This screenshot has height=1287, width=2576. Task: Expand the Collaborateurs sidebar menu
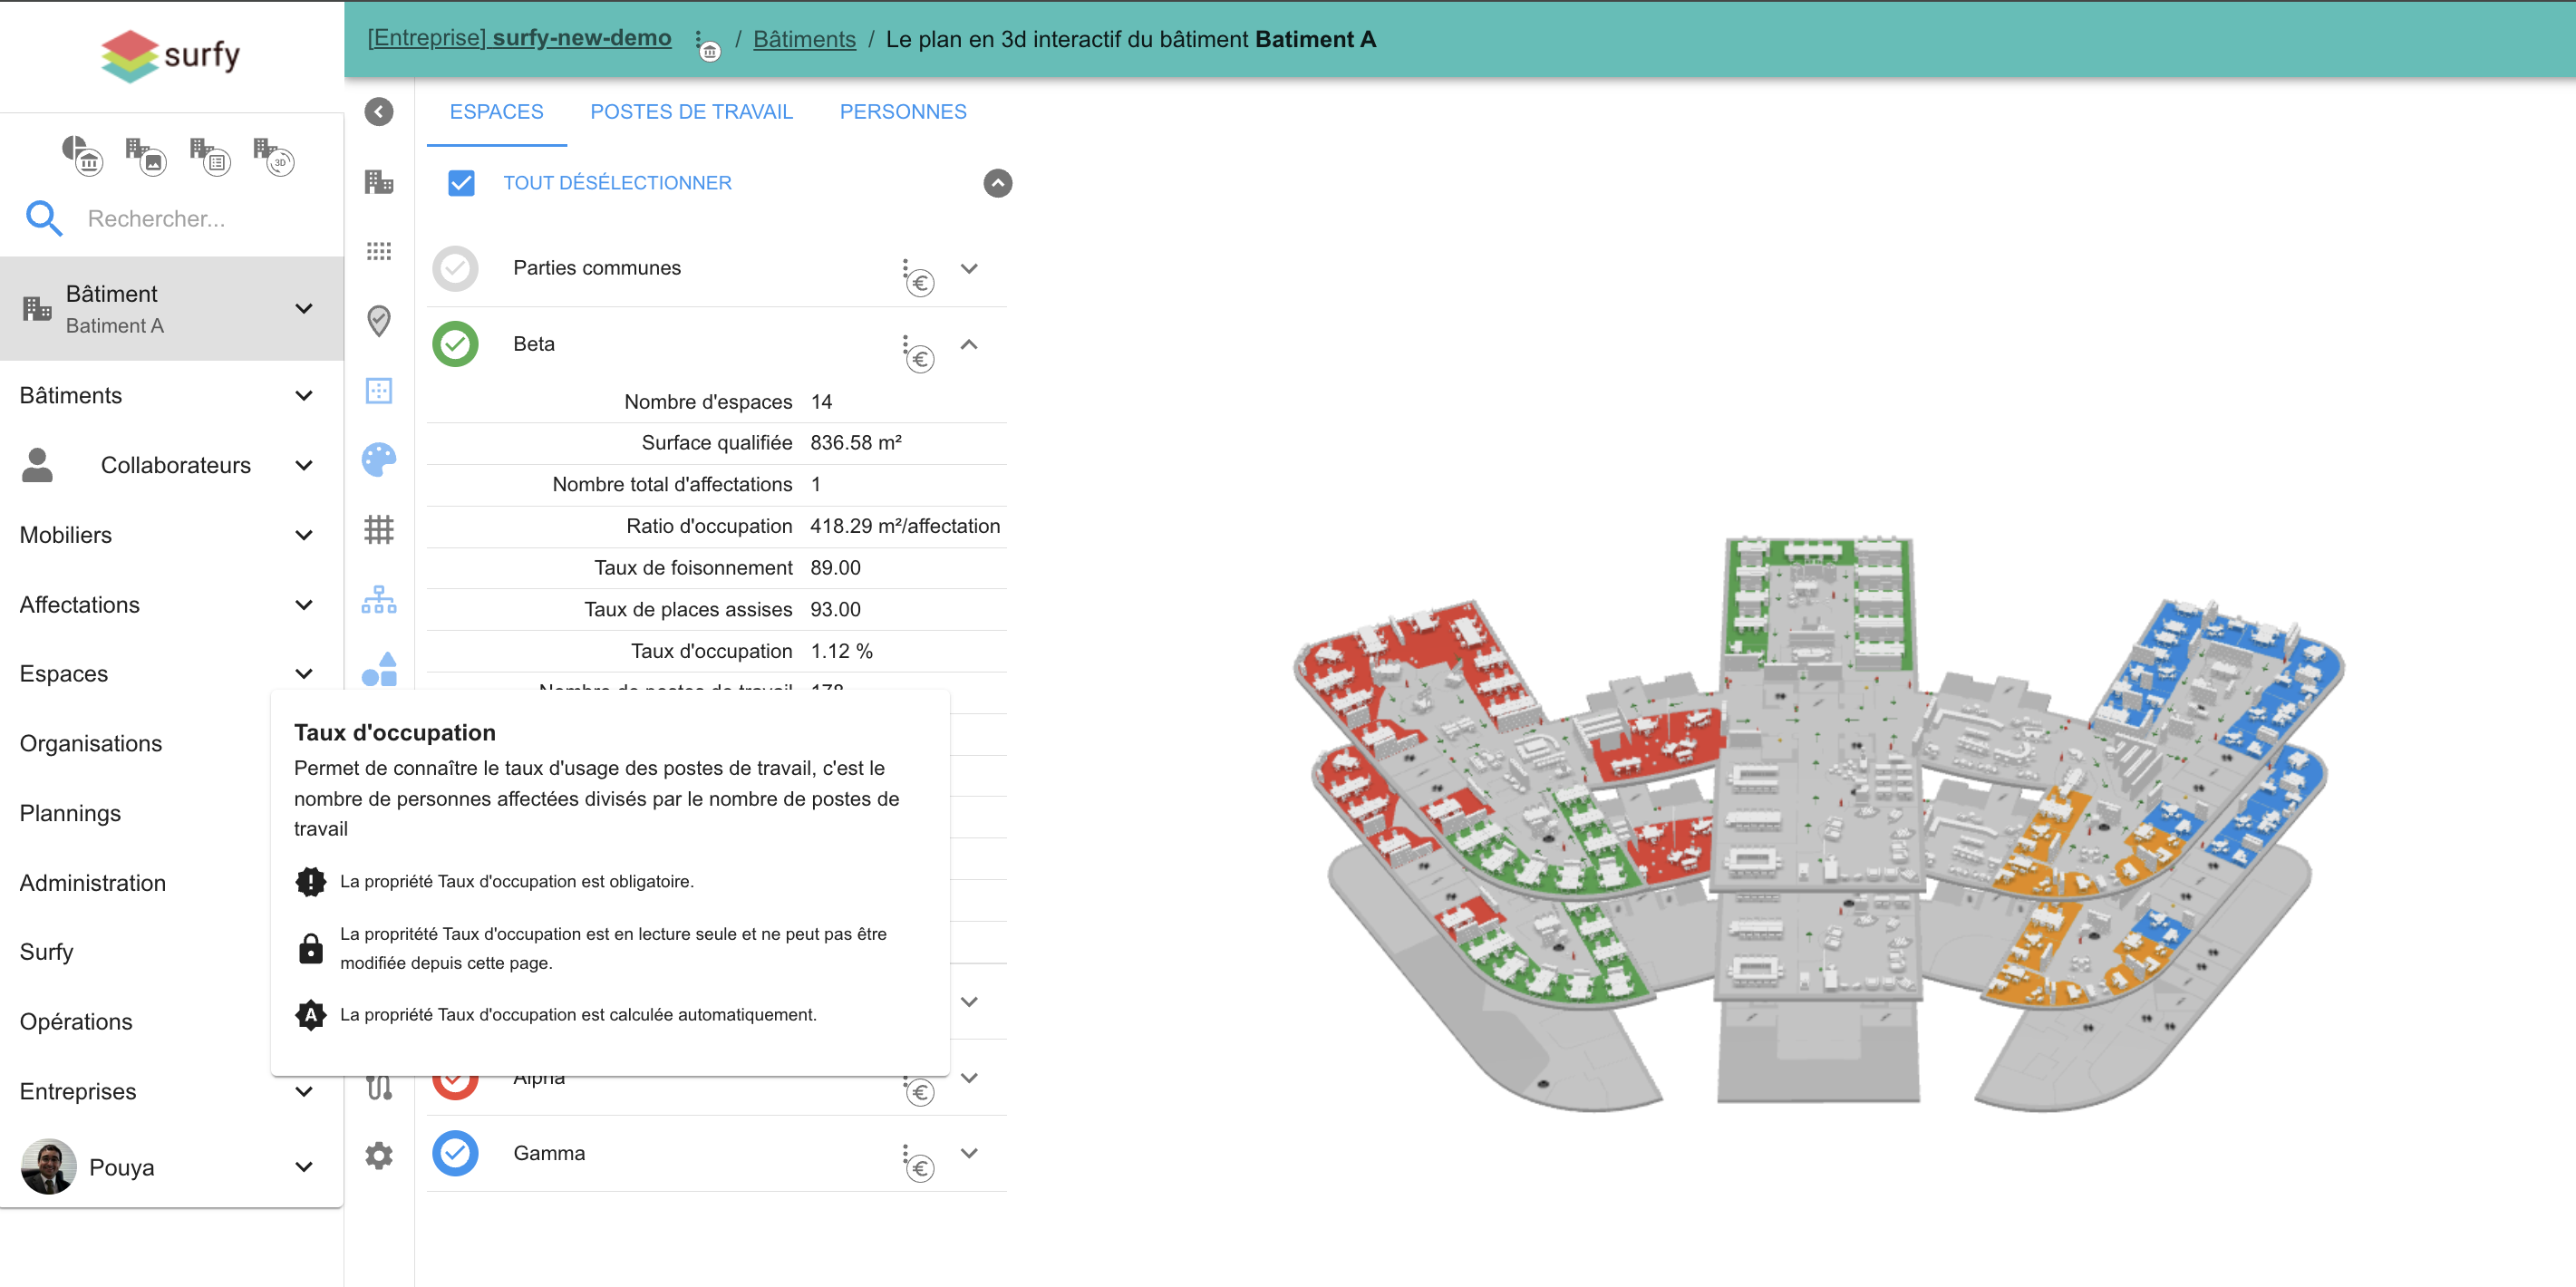[304, 465]
